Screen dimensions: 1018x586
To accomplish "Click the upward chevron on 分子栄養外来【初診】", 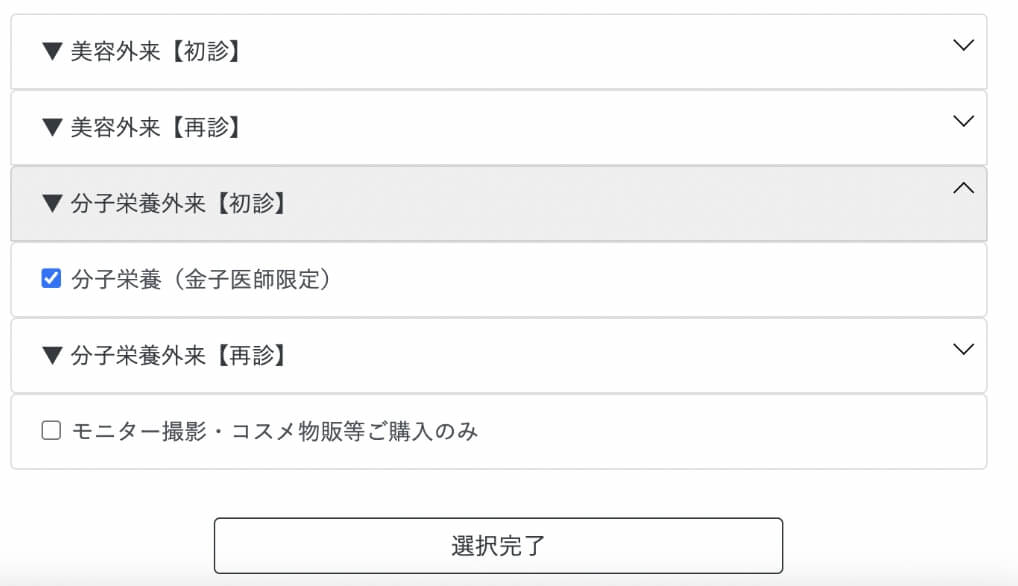I will [963, 189].
